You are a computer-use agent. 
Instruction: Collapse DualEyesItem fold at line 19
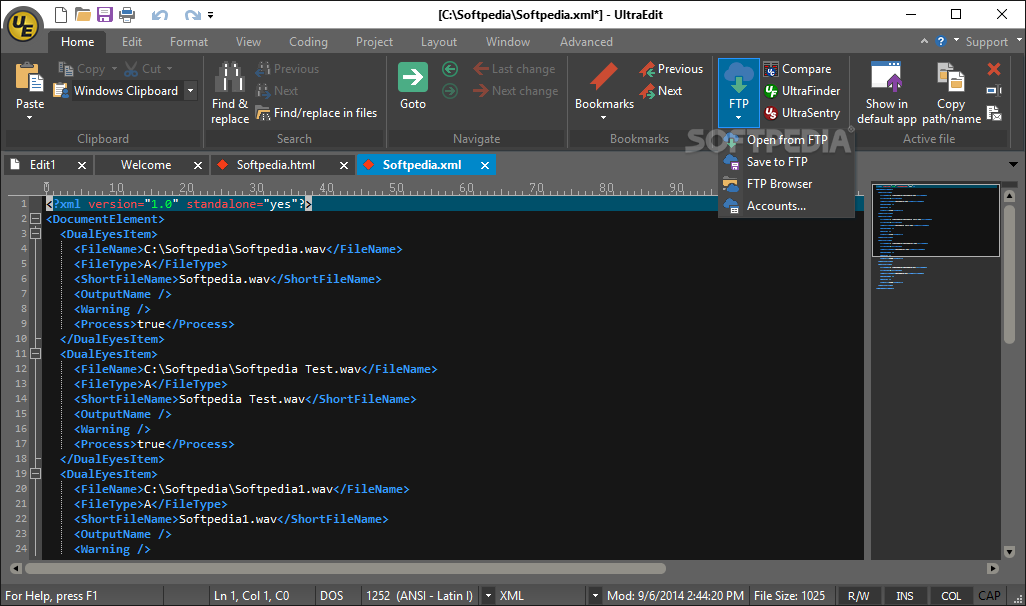pyautogui.click(x=35, y=474)
